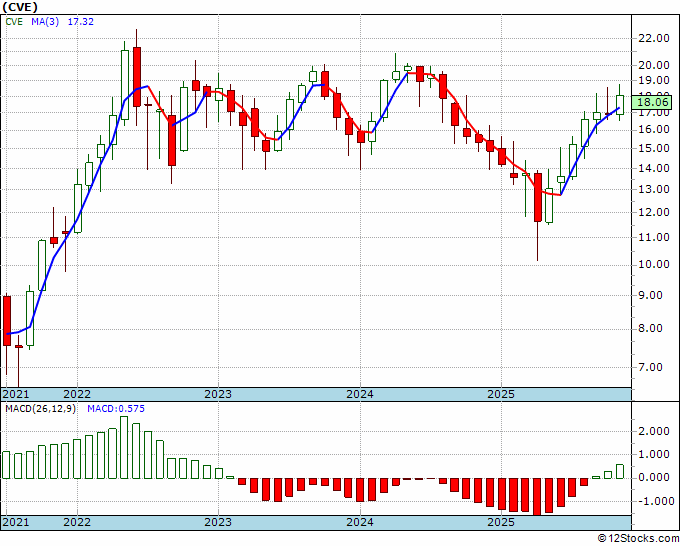This screenshot has height=546, width=680.
Task: Click 2022 on the price chart axis
Action: (x=77, y=394)
